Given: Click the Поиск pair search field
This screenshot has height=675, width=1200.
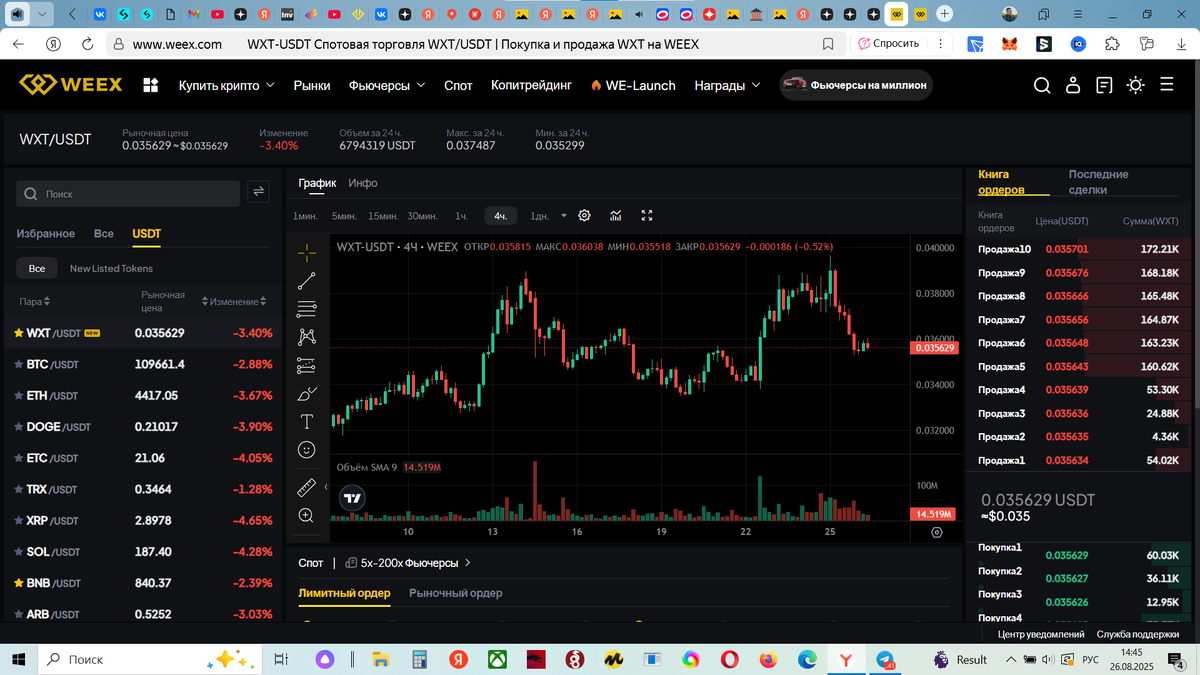Looking at the screenshot, I should coord(128,193).
